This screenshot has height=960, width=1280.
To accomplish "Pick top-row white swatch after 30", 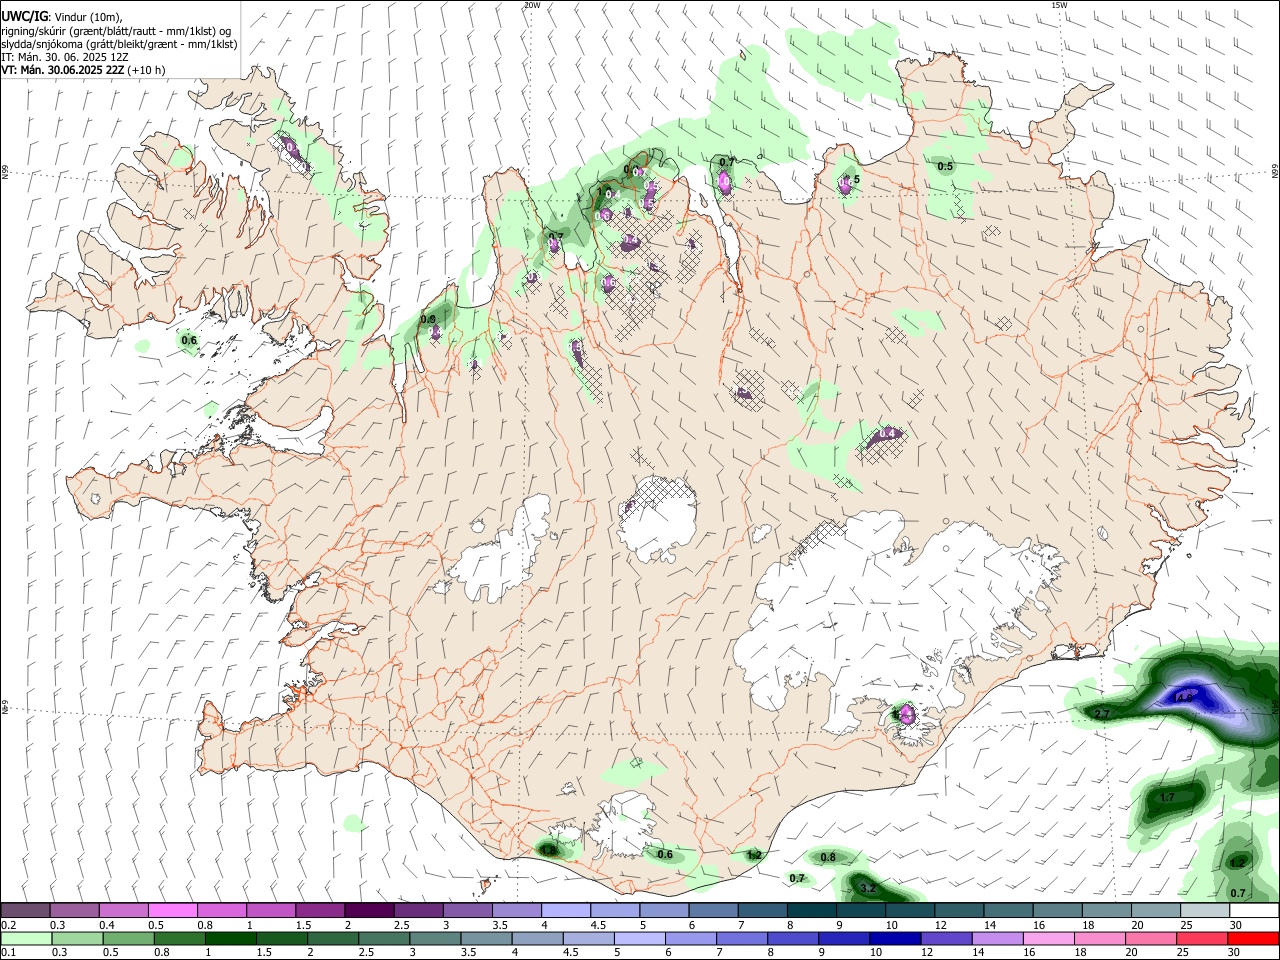I will pyautogui.click(x=1253, y=911).
